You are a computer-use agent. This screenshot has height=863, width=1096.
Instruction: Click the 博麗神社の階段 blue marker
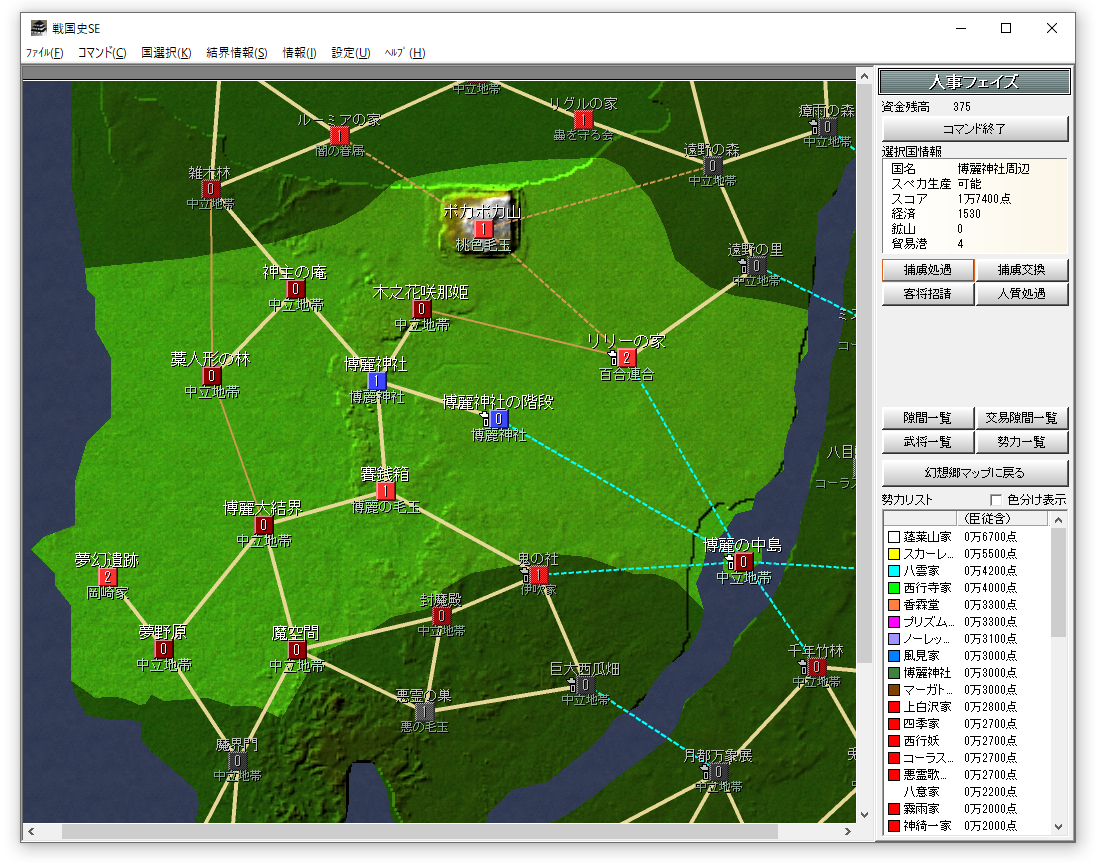(x=499, y=419)
